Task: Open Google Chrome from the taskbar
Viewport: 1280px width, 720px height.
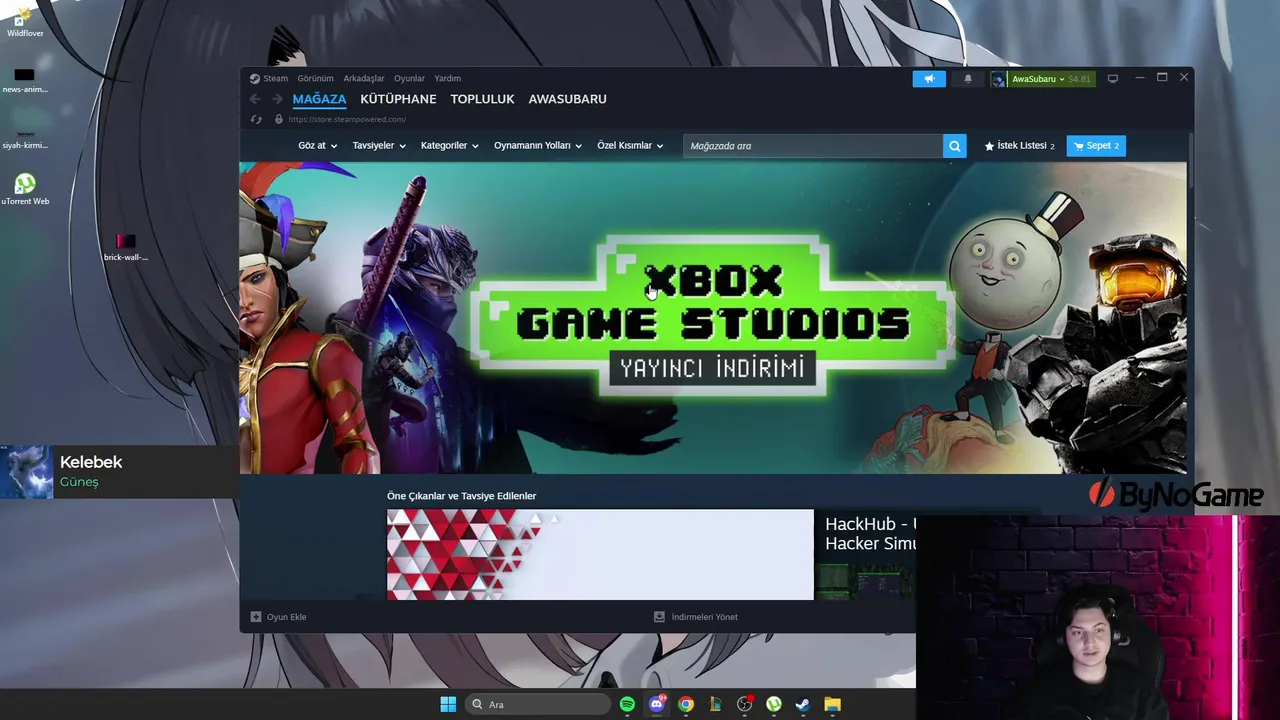Action: [x=686, y=704]
